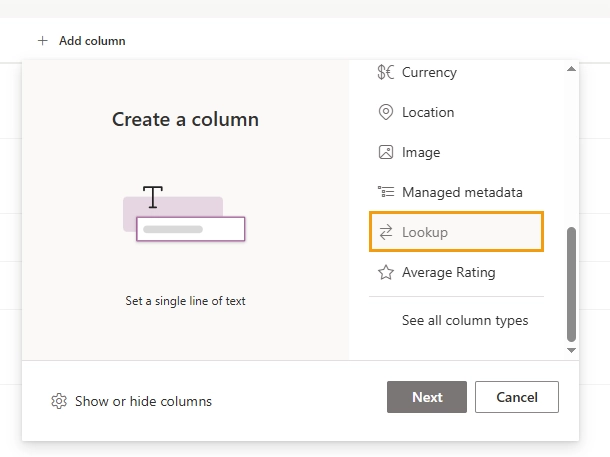Click the scroll down arrow
Image resolution: width=610 pixels, height=457 pixels.
tap(571, 350)
